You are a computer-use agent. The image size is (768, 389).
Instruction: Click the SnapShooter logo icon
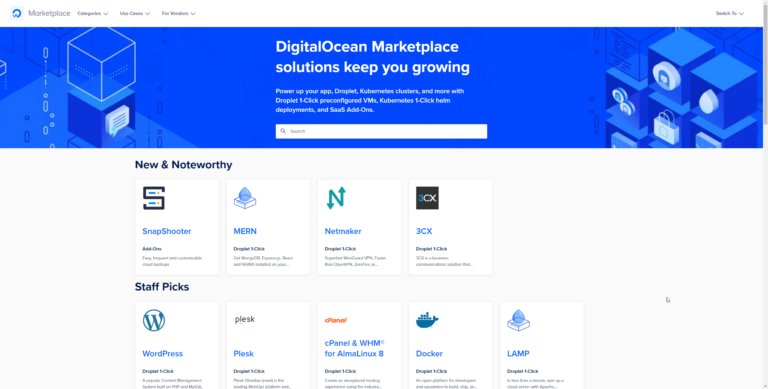click(x=154, y=198)
